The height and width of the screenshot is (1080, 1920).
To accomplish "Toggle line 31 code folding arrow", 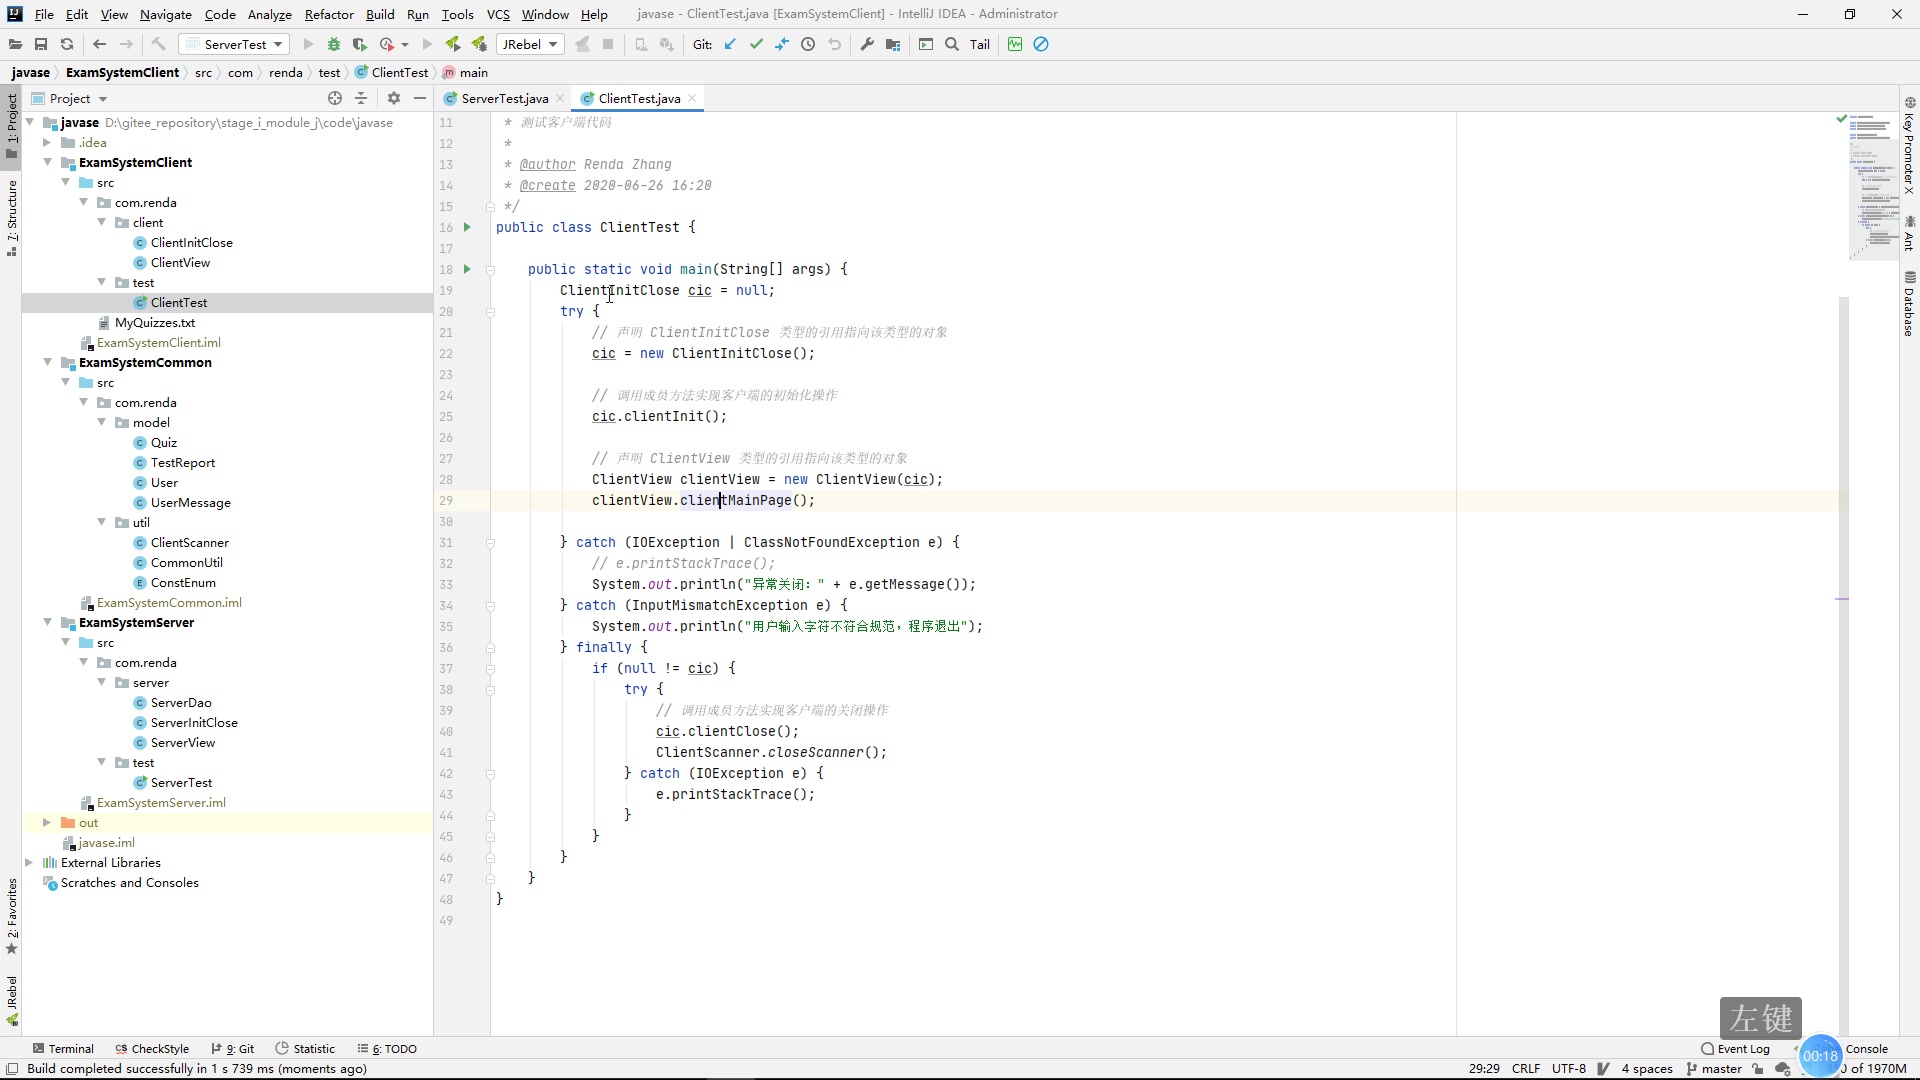I will [x=489, y=543].
